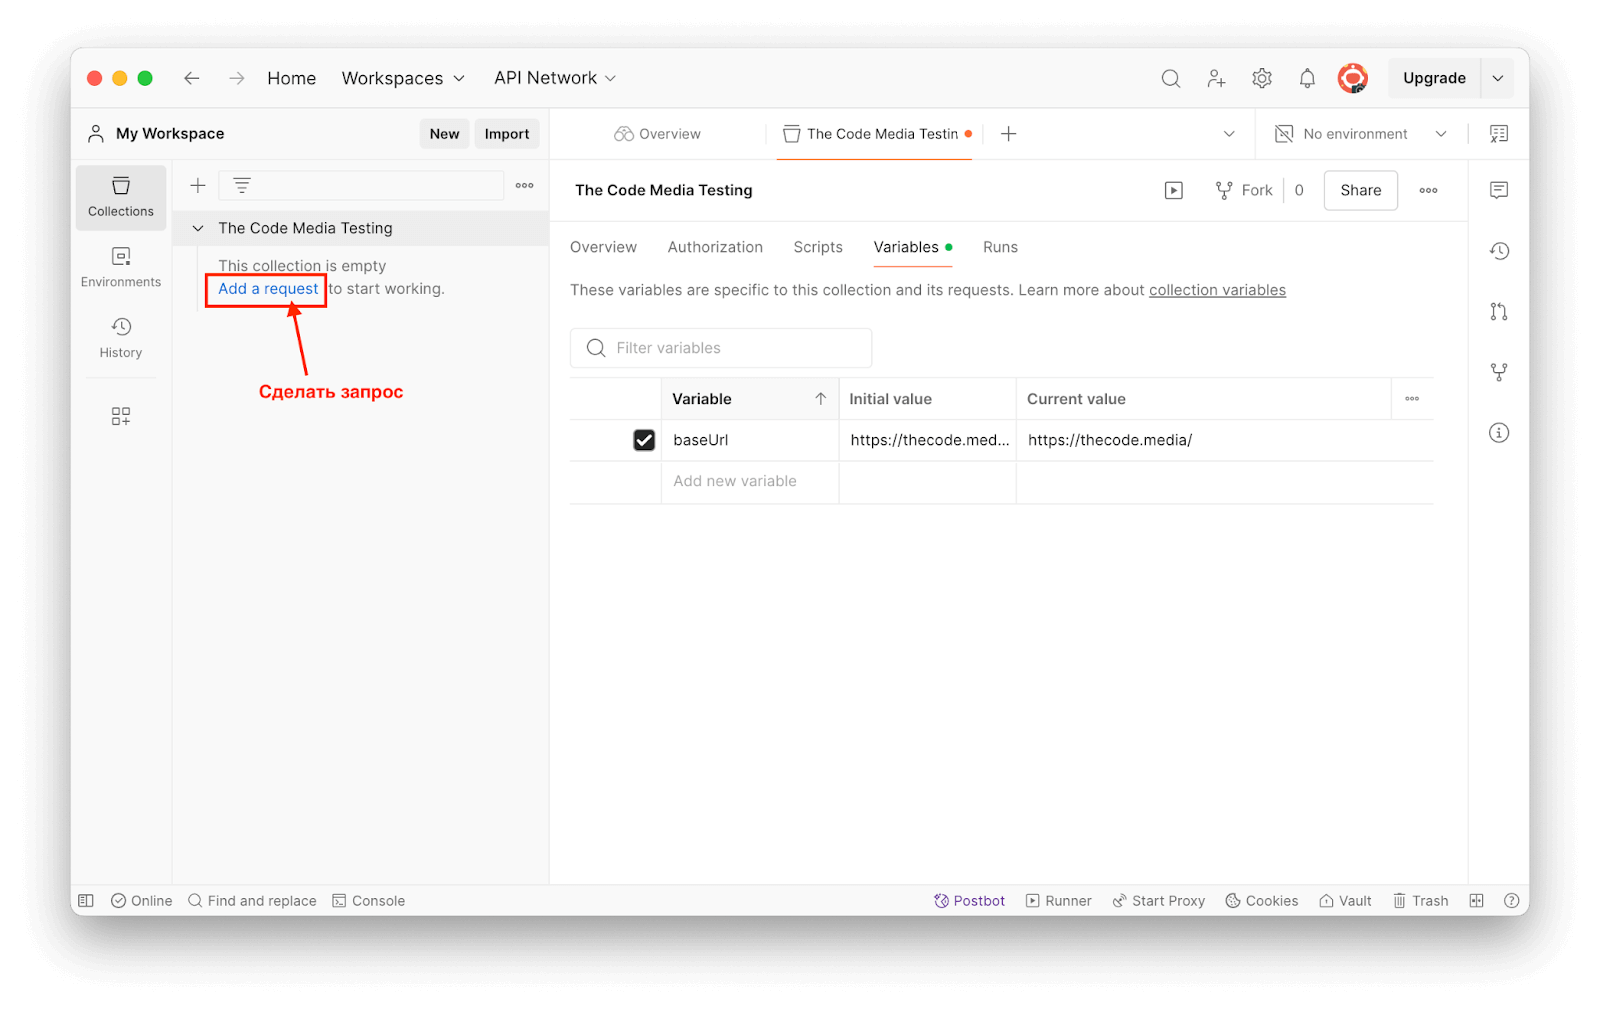Open the Workspaces dropdown menu
Viewport: 1600px width, 1009px height.
pyautogui.click(x=403, y=78)
